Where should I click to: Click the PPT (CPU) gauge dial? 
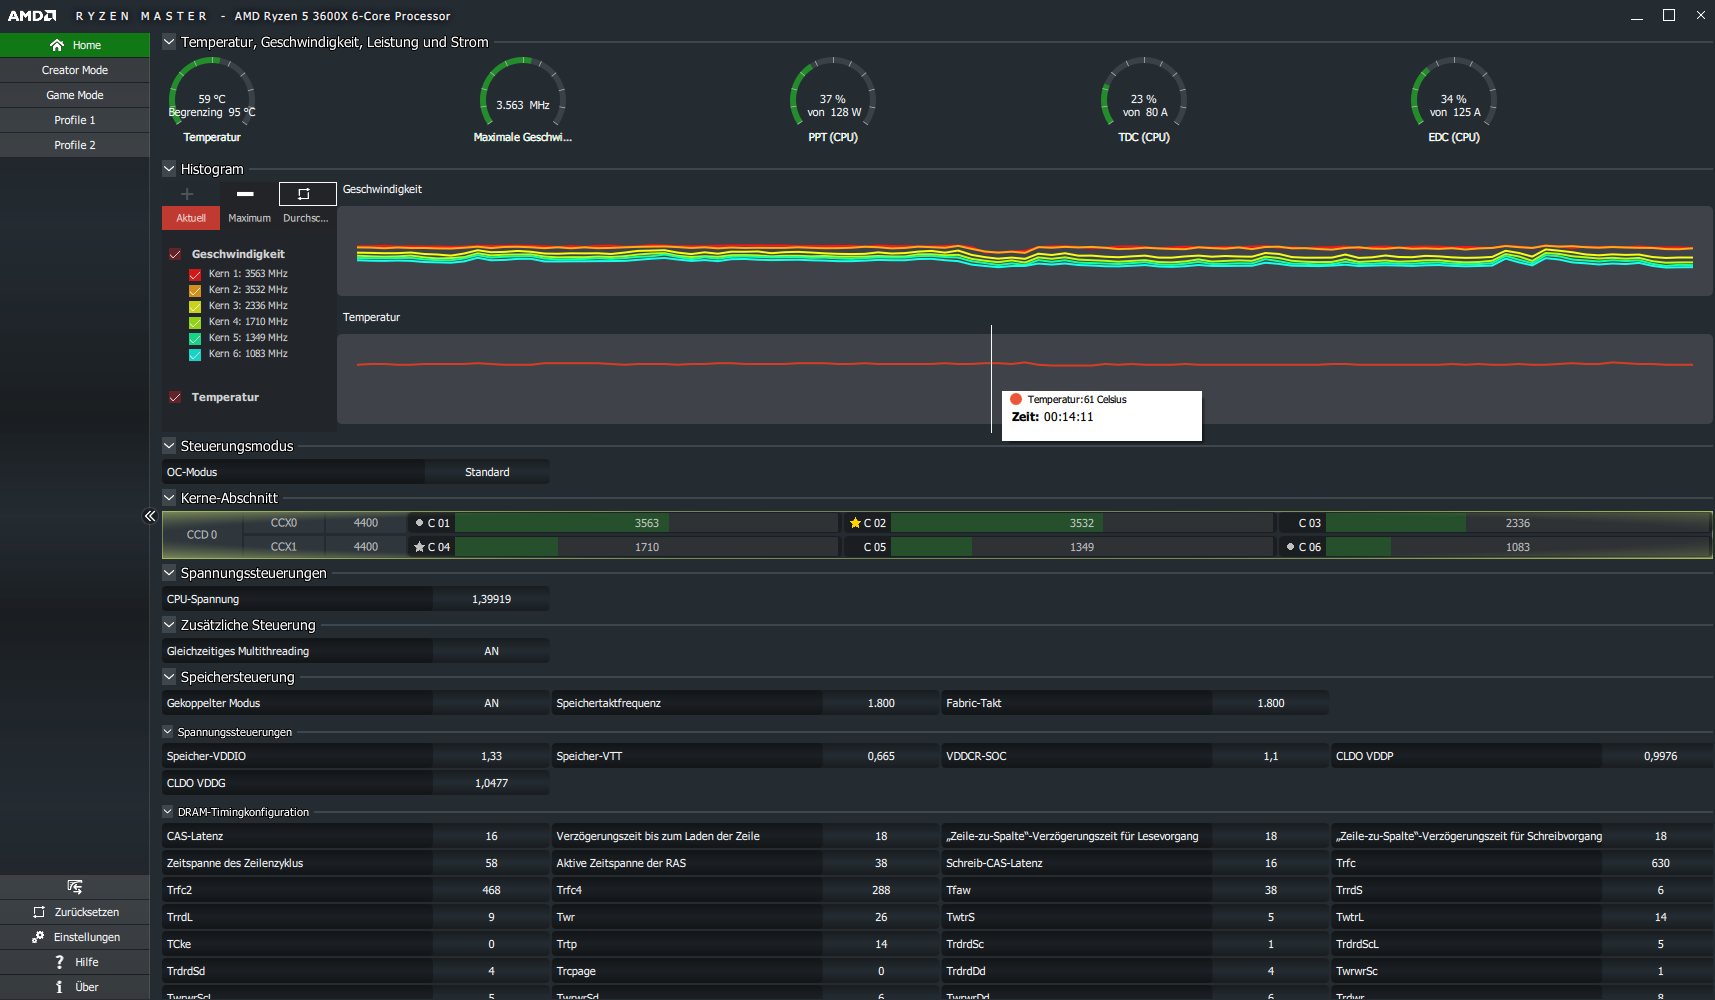tap(833, 92)
